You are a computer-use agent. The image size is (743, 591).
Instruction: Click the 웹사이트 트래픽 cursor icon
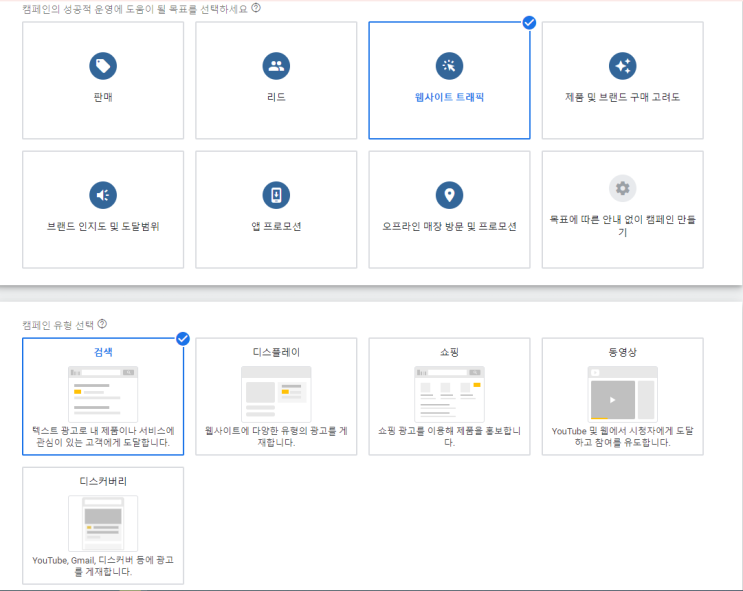(x=449, y=66)
